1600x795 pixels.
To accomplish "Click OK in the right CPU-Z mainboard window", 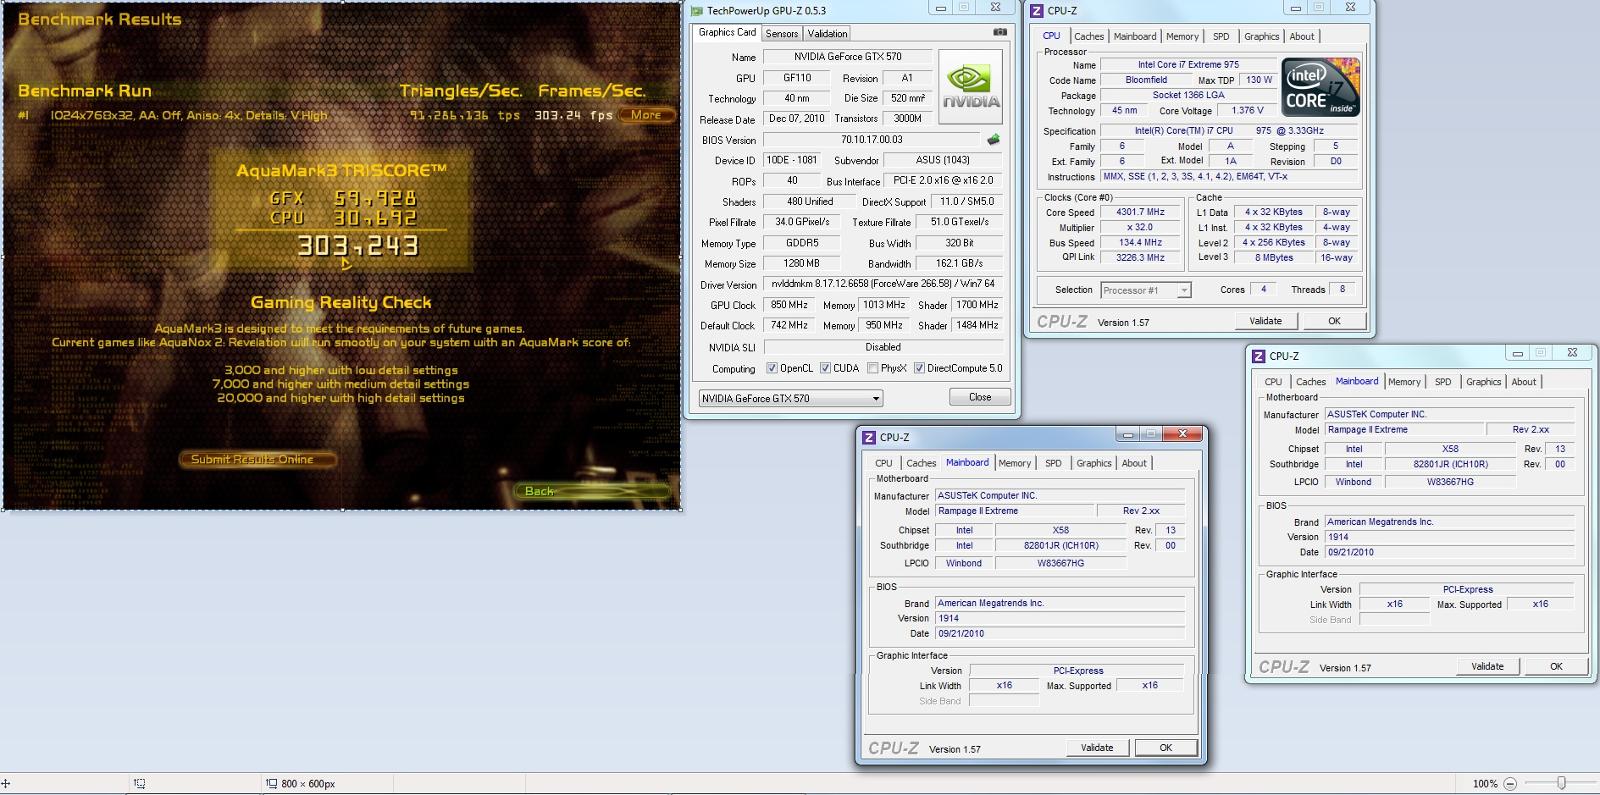I will (x=1556, y=666).
